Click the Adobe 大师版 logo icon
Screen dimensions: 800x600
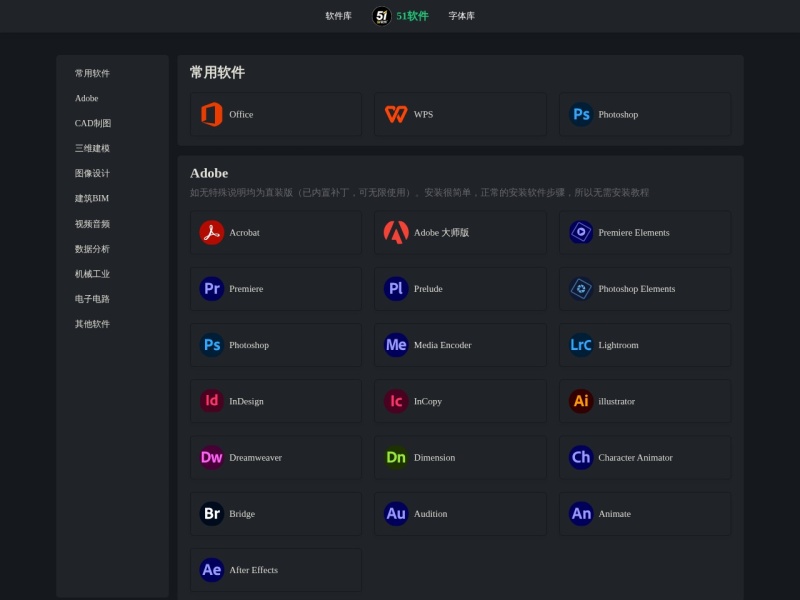pyautogui.click(x=396, y=233)
